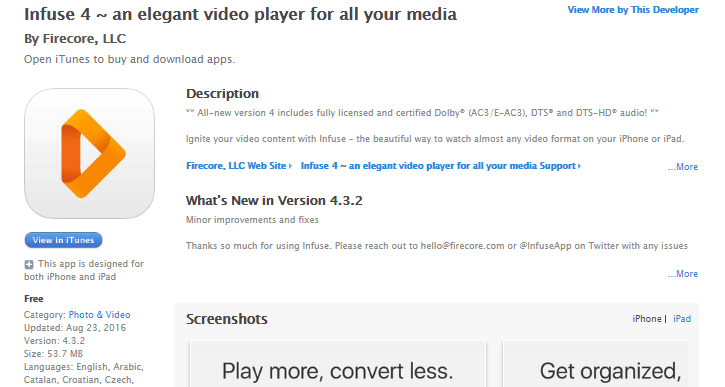Click the Screenshots heading

point(227,319)
